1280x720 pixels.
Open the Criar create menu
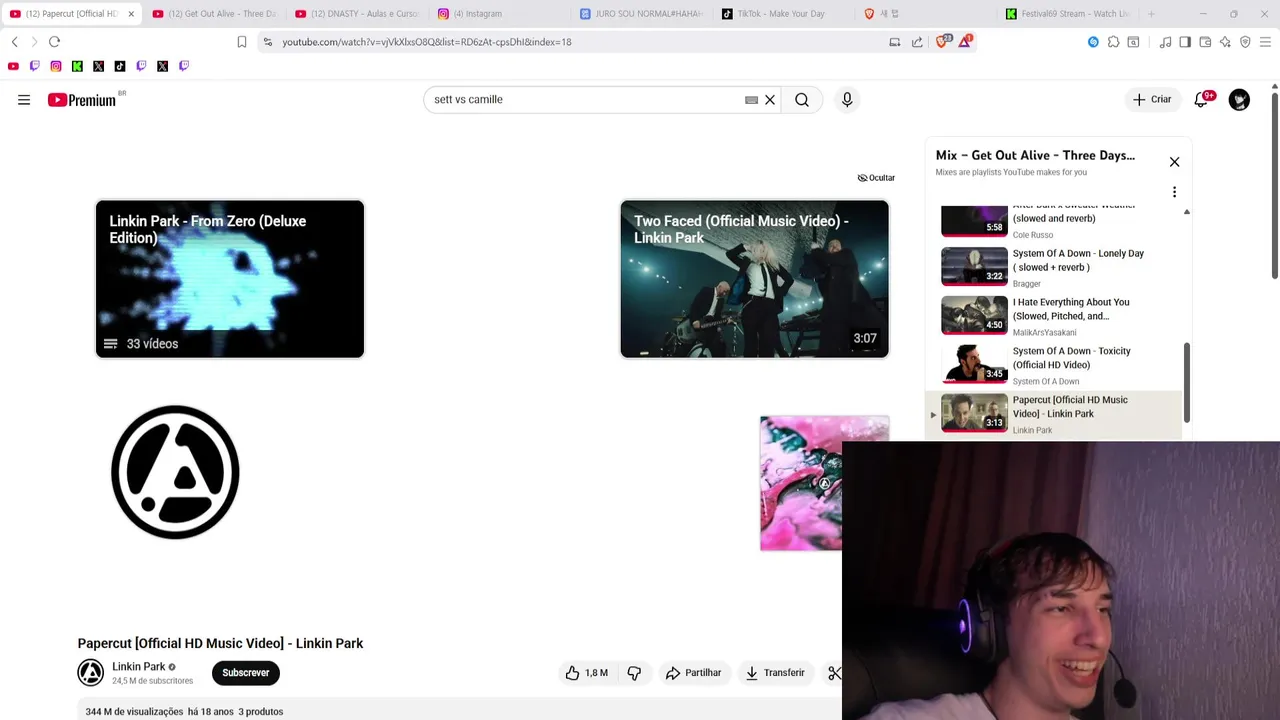click(1151, 100)
